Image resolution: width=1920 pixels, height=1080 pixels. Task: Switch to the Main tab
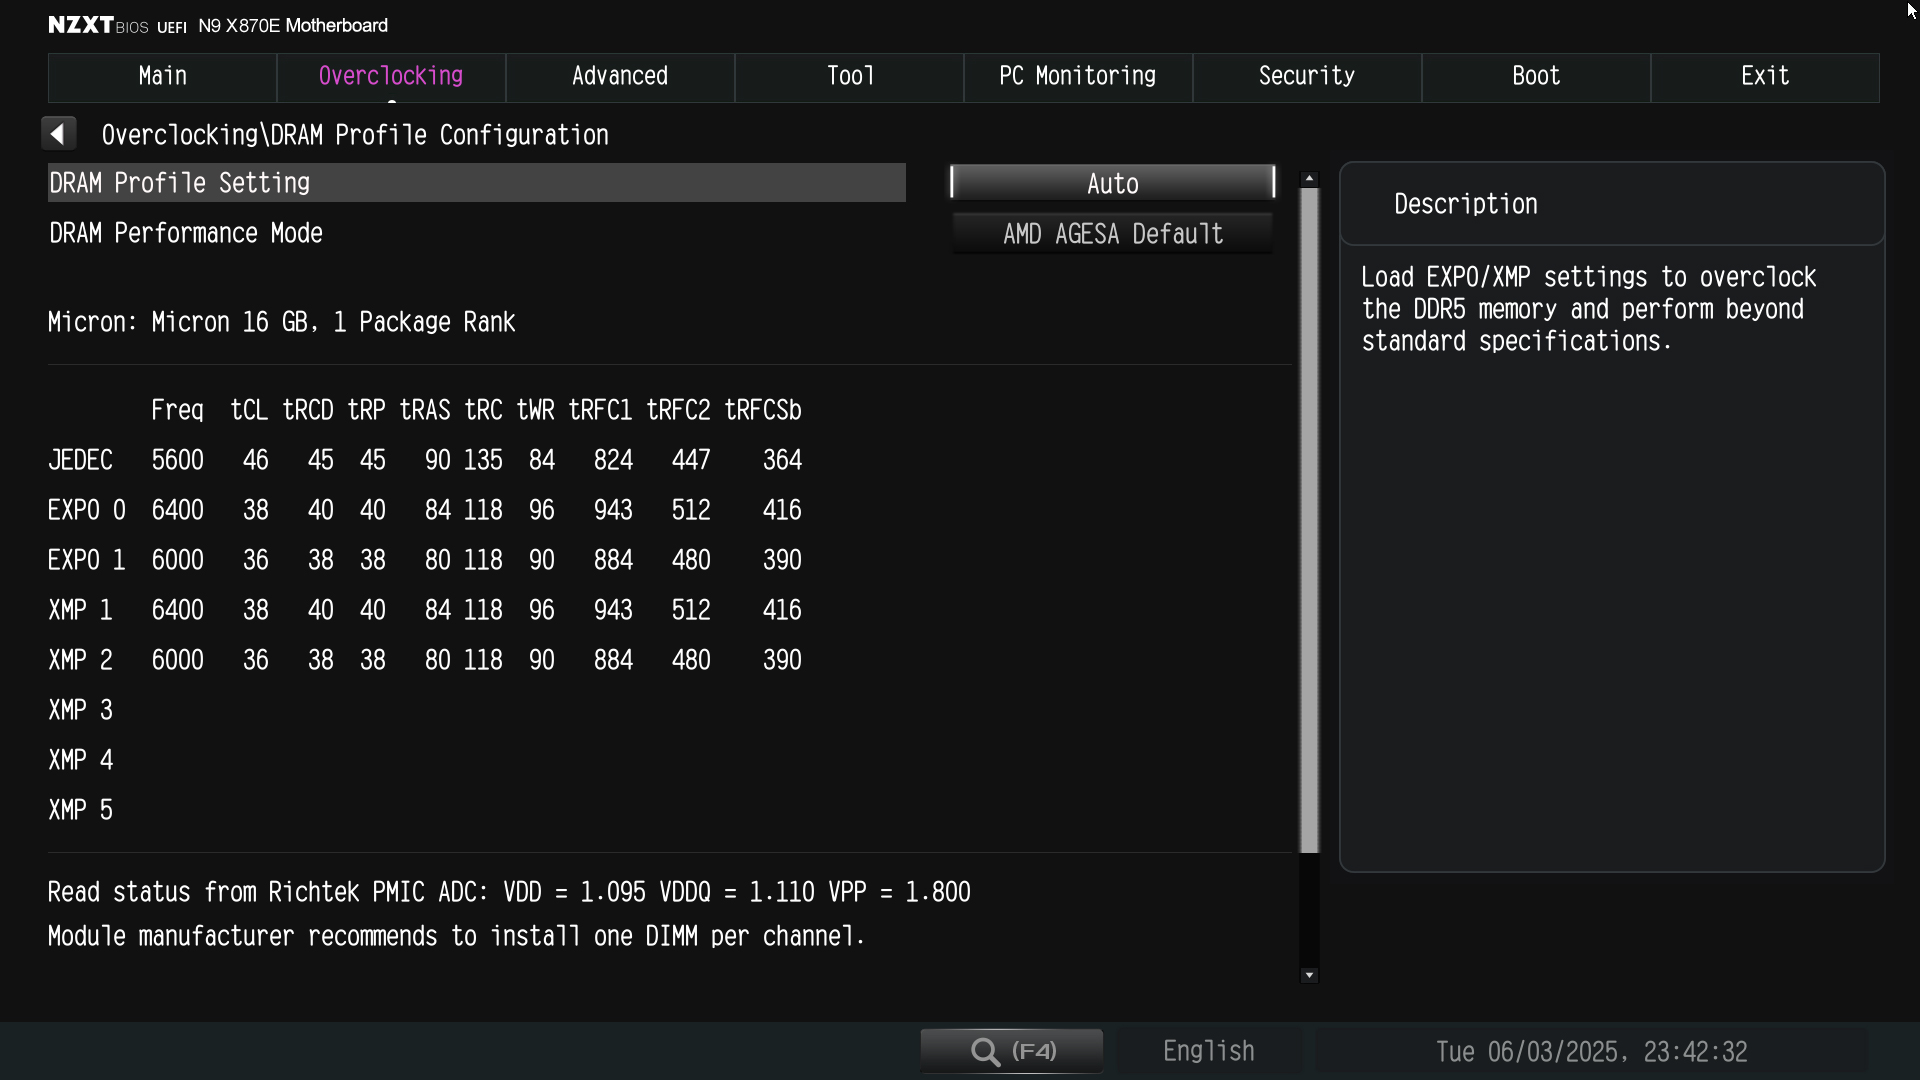[162, 77]
